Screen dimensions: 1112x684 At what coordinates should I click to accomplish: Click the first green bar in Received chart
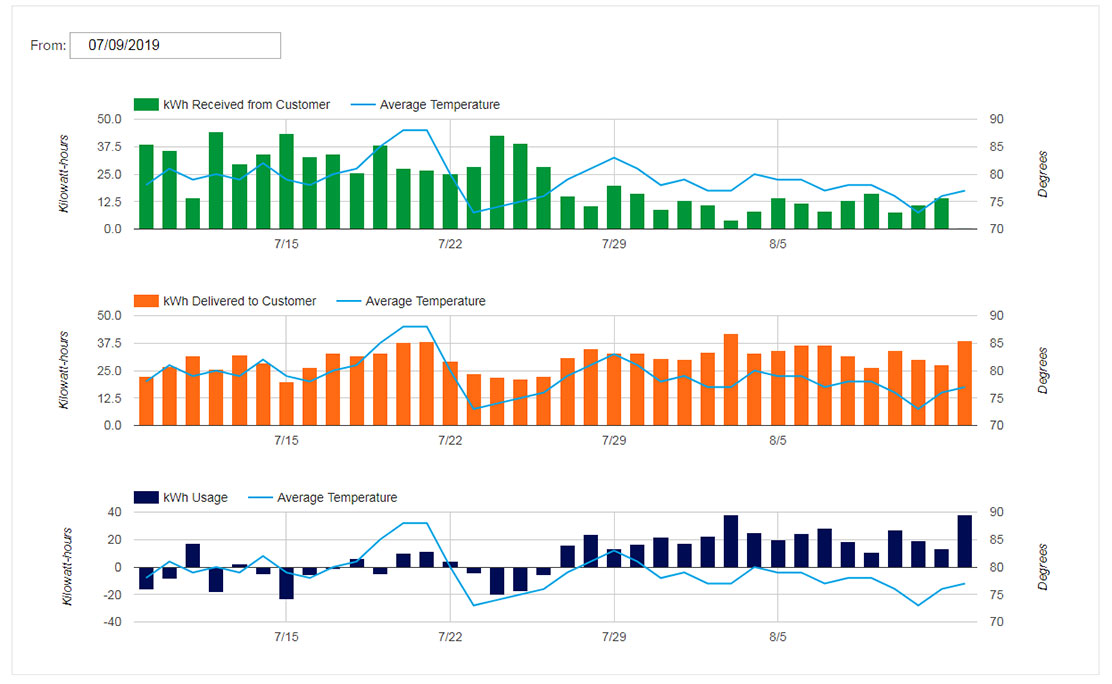[x=146, y=187]
